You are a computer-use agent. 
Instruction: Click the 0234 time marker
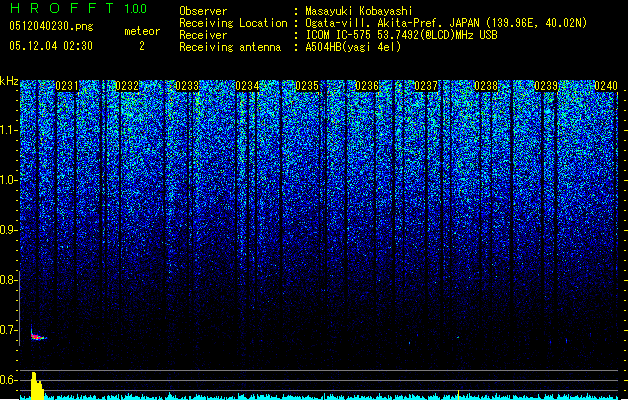(247, 86)
